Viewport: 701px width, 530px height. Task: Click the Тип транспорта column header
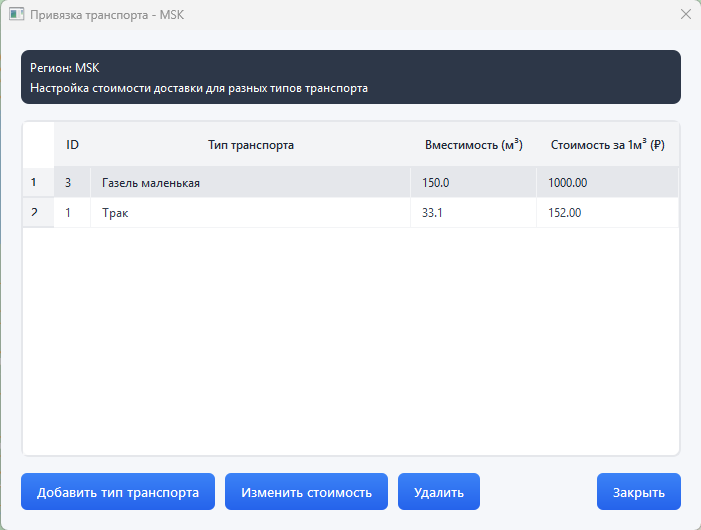pyautogui.click(x=250, y=145)
